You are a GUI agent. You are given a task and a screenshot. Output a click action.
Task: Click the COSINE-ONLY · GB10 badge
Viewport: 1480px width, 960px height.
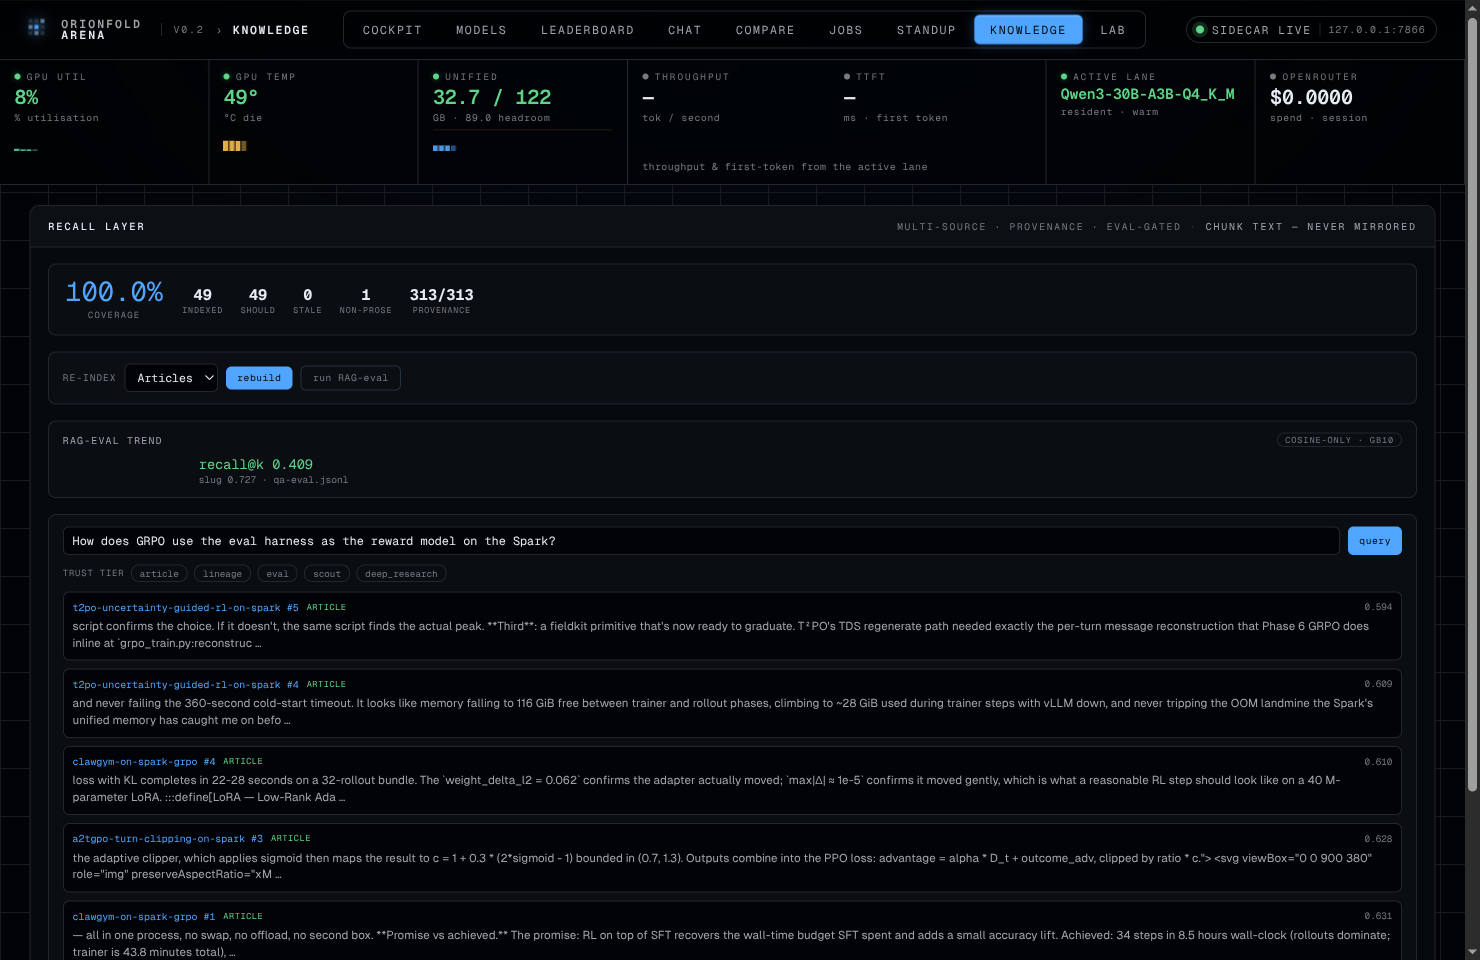[x=1339, y=440]
